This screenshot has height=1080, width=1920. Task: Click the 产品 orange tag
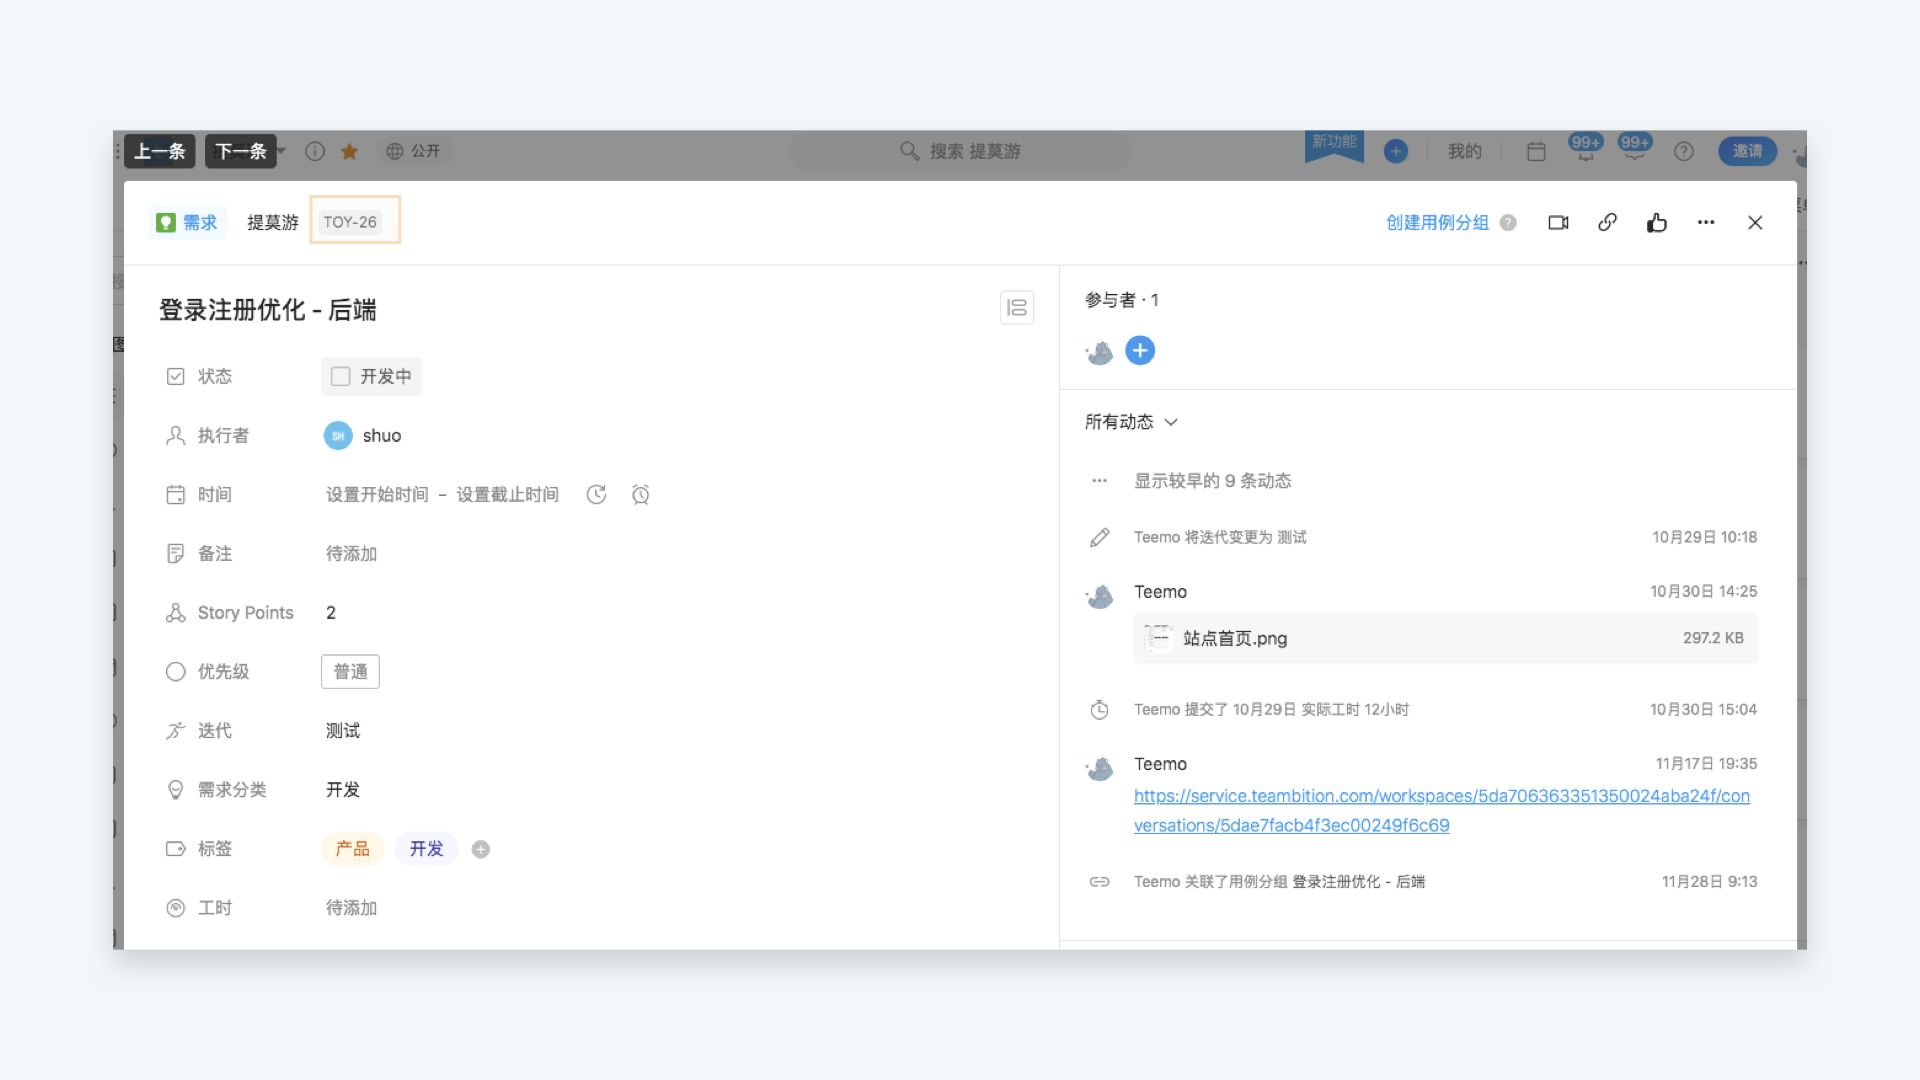point(352,849)
